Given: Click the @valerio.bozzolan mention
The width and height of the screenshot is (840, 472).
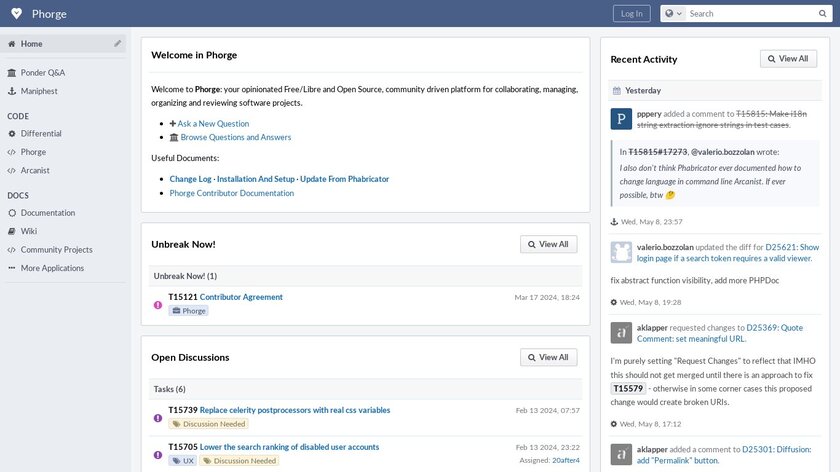Looking at the screenshot, I should point(723,152).
